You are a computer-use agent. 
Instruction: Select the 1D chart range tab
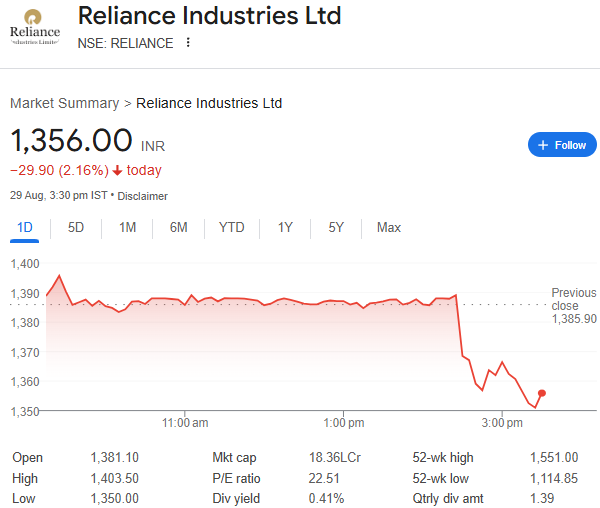coord(25,227)
